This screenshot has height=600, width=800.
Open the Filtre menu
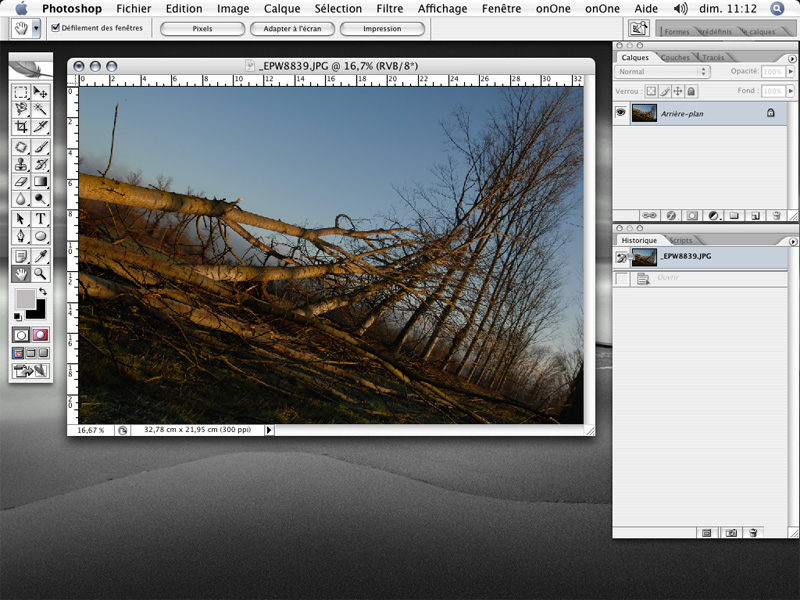(x=390, y=9)
